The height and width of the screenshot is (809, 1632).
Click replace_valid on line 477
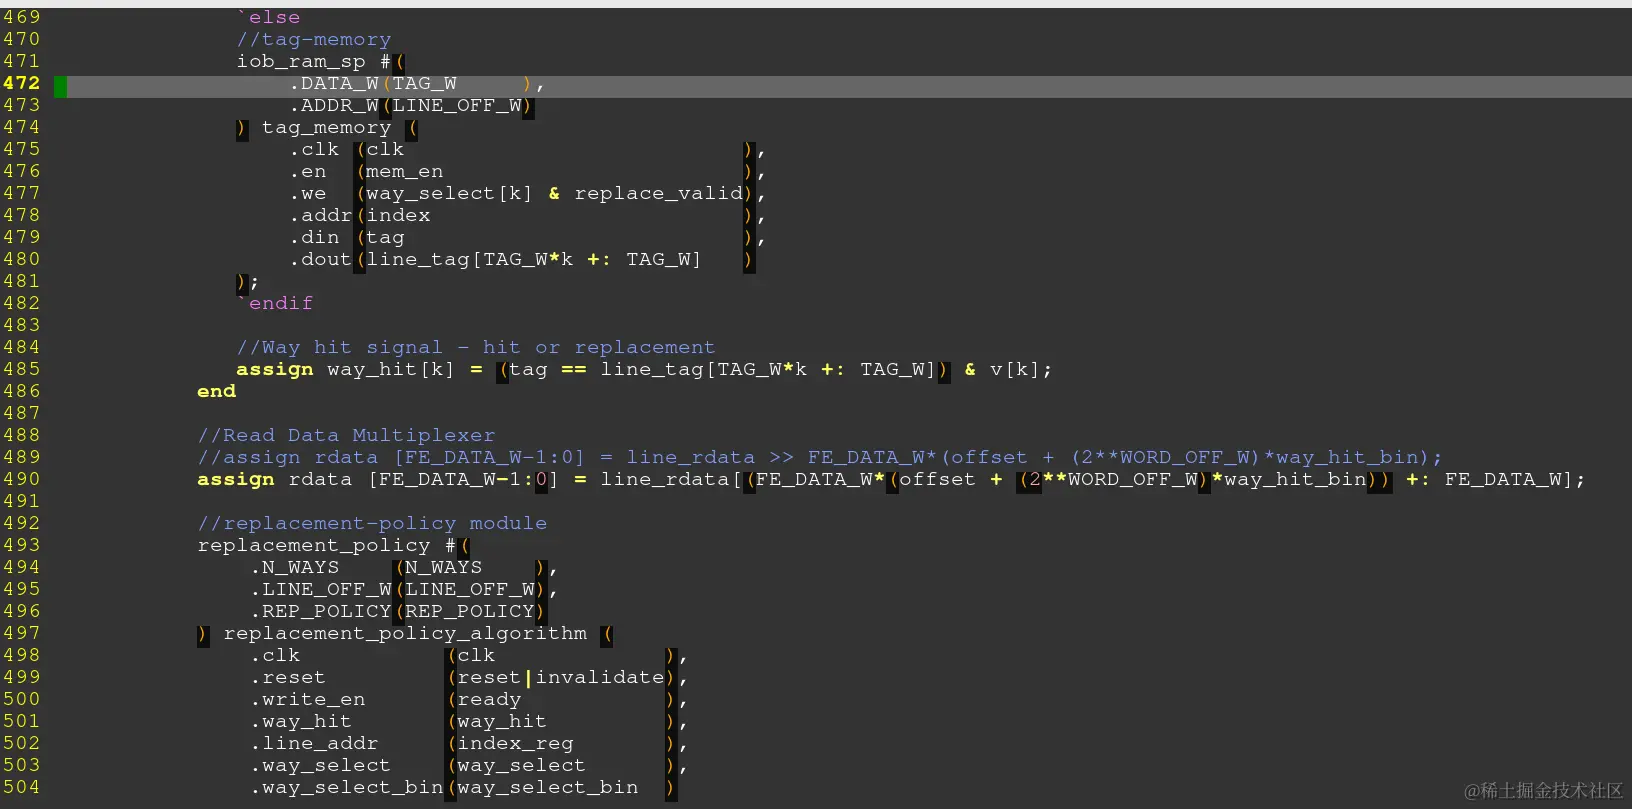click(658, 193)
